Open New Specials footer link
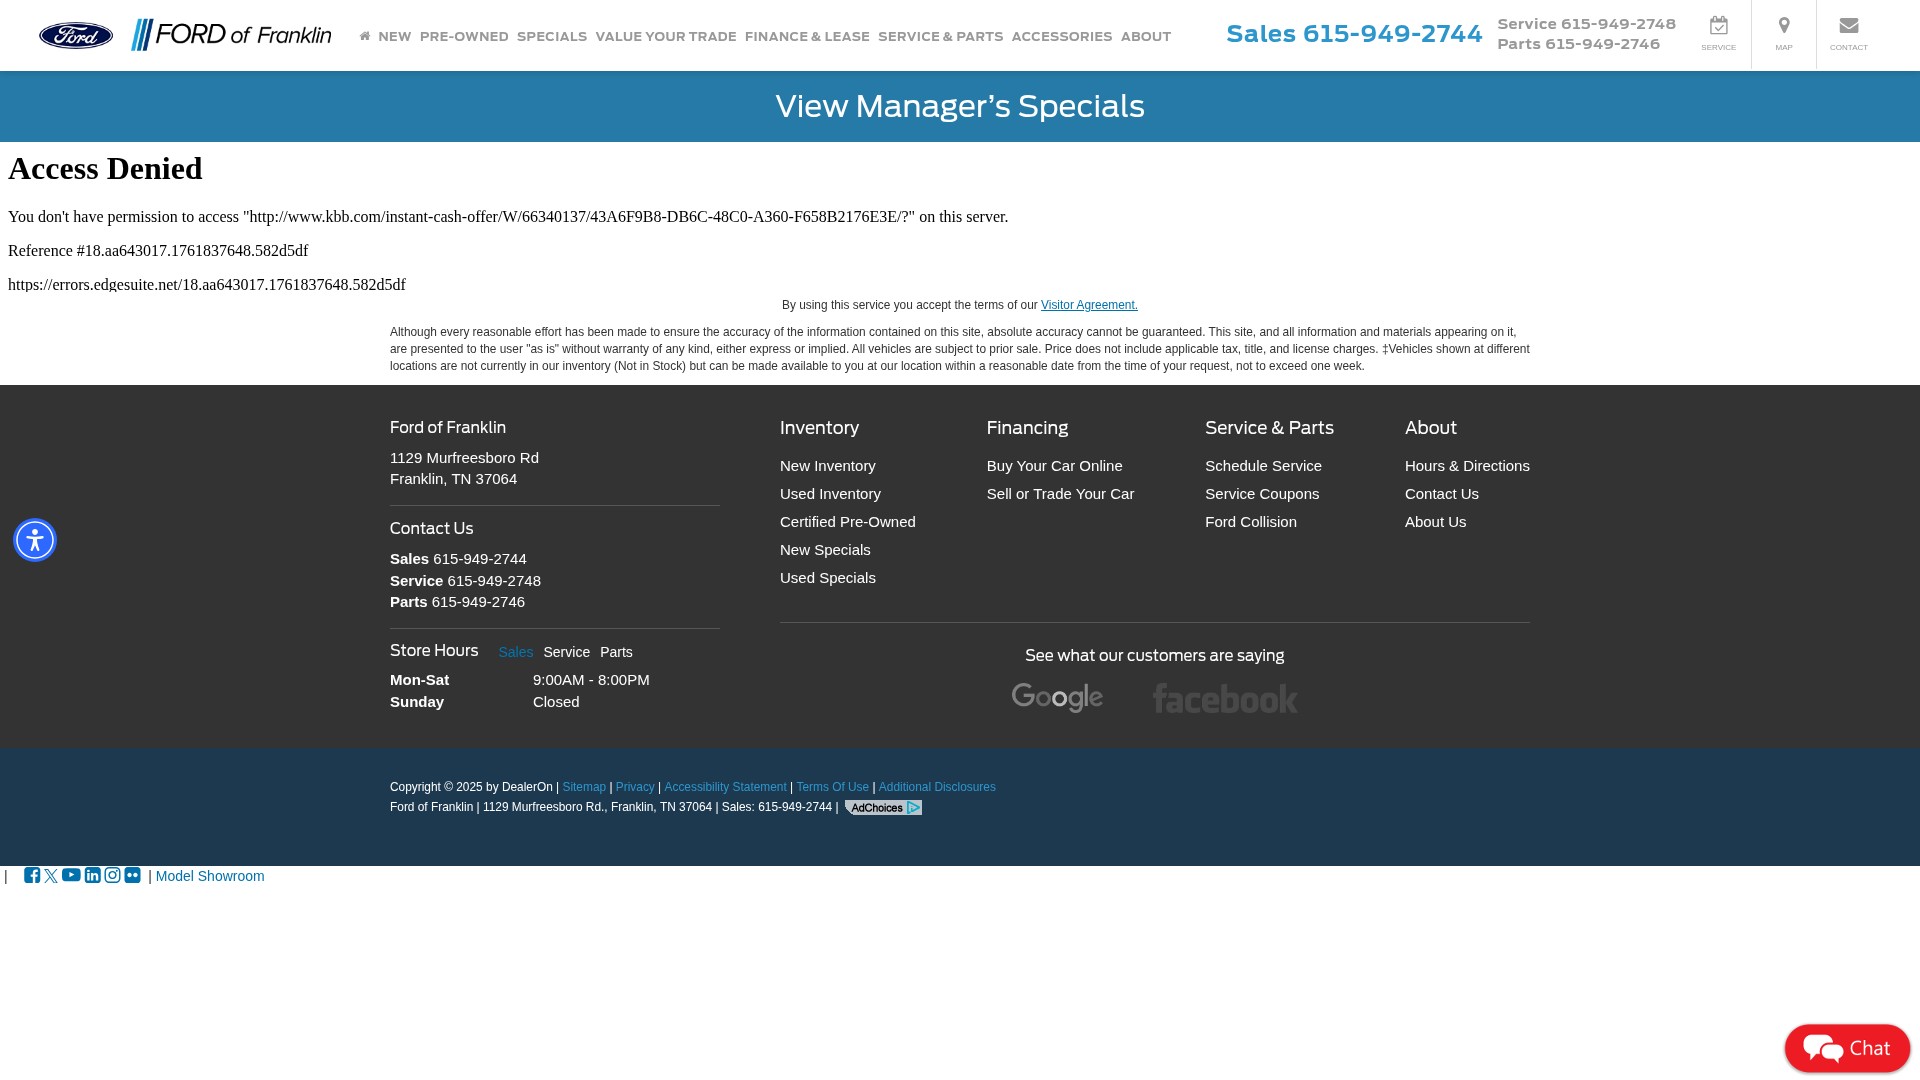The height and width of the screenshot is (1080, 1920). (825, 550)
